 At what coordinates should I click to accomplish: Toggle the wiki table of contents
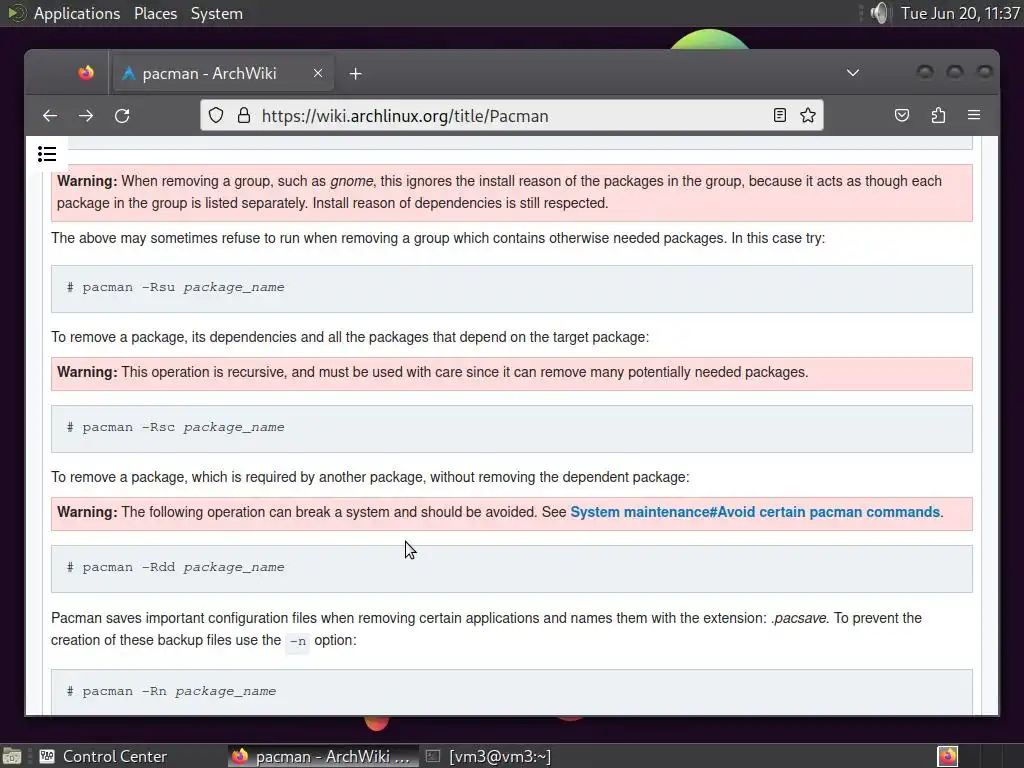[47, 154]
